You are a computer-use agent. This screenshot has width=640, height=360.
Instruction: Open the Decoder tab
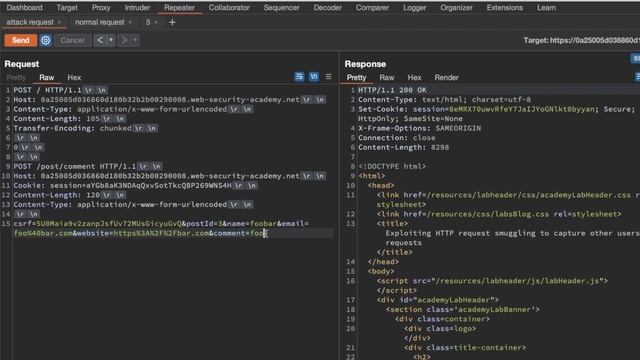pyautogui.click(x=327, y=8)
